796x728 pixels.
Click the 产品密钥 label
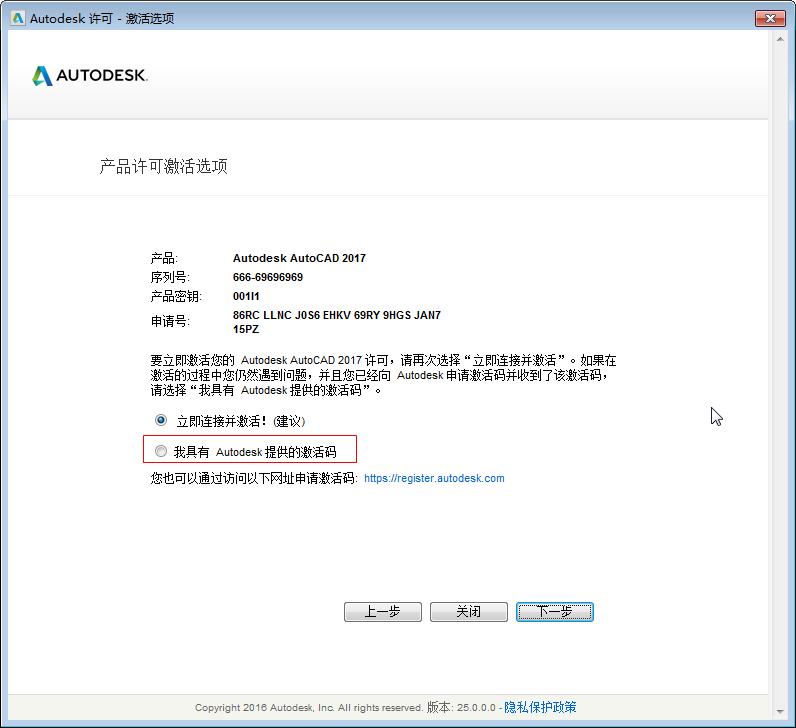tap(176, 296)
